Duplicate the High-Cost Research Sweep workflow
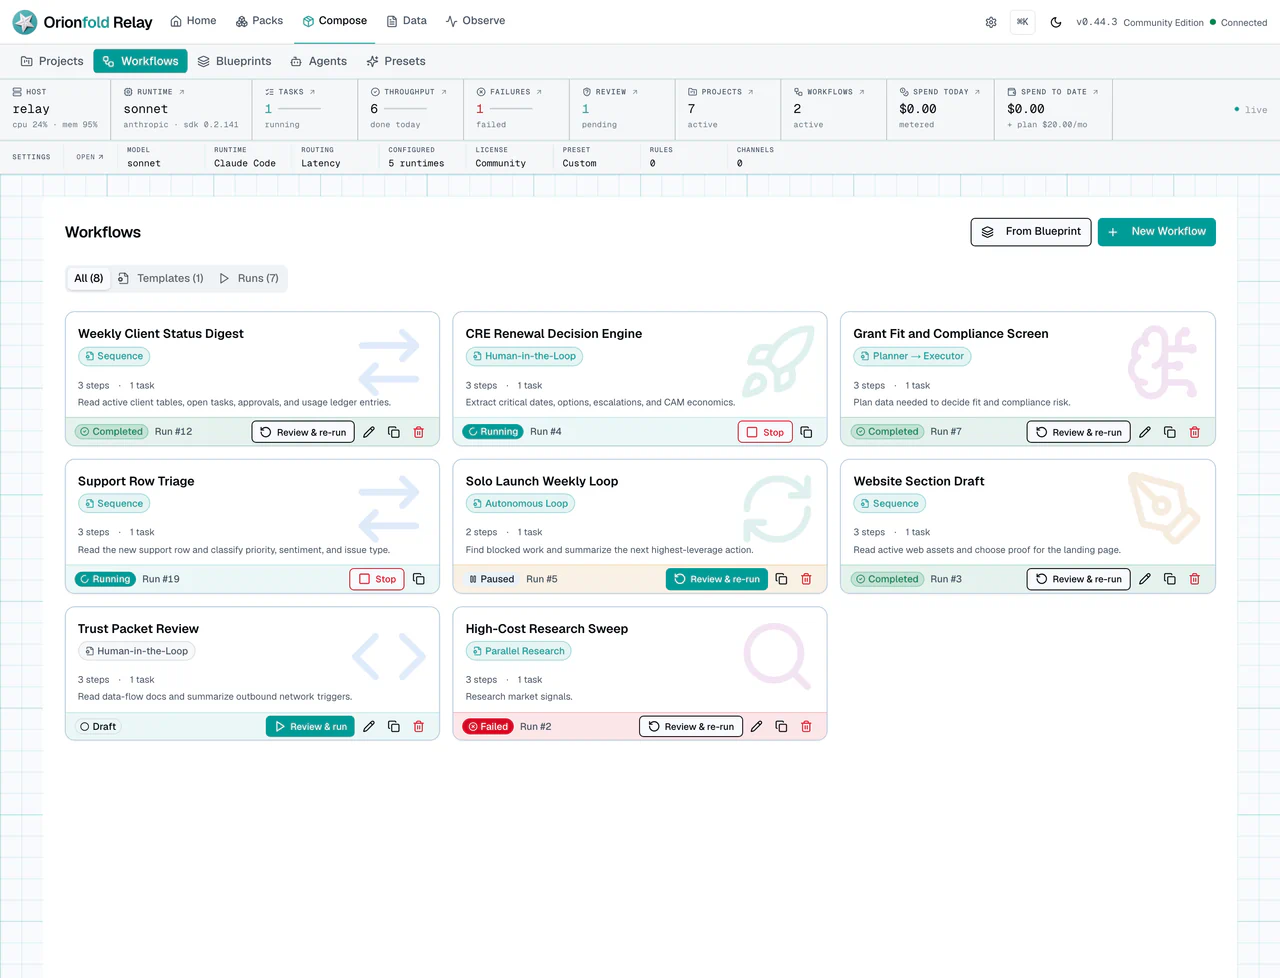The image size is (1280, 978). point(782,727)
